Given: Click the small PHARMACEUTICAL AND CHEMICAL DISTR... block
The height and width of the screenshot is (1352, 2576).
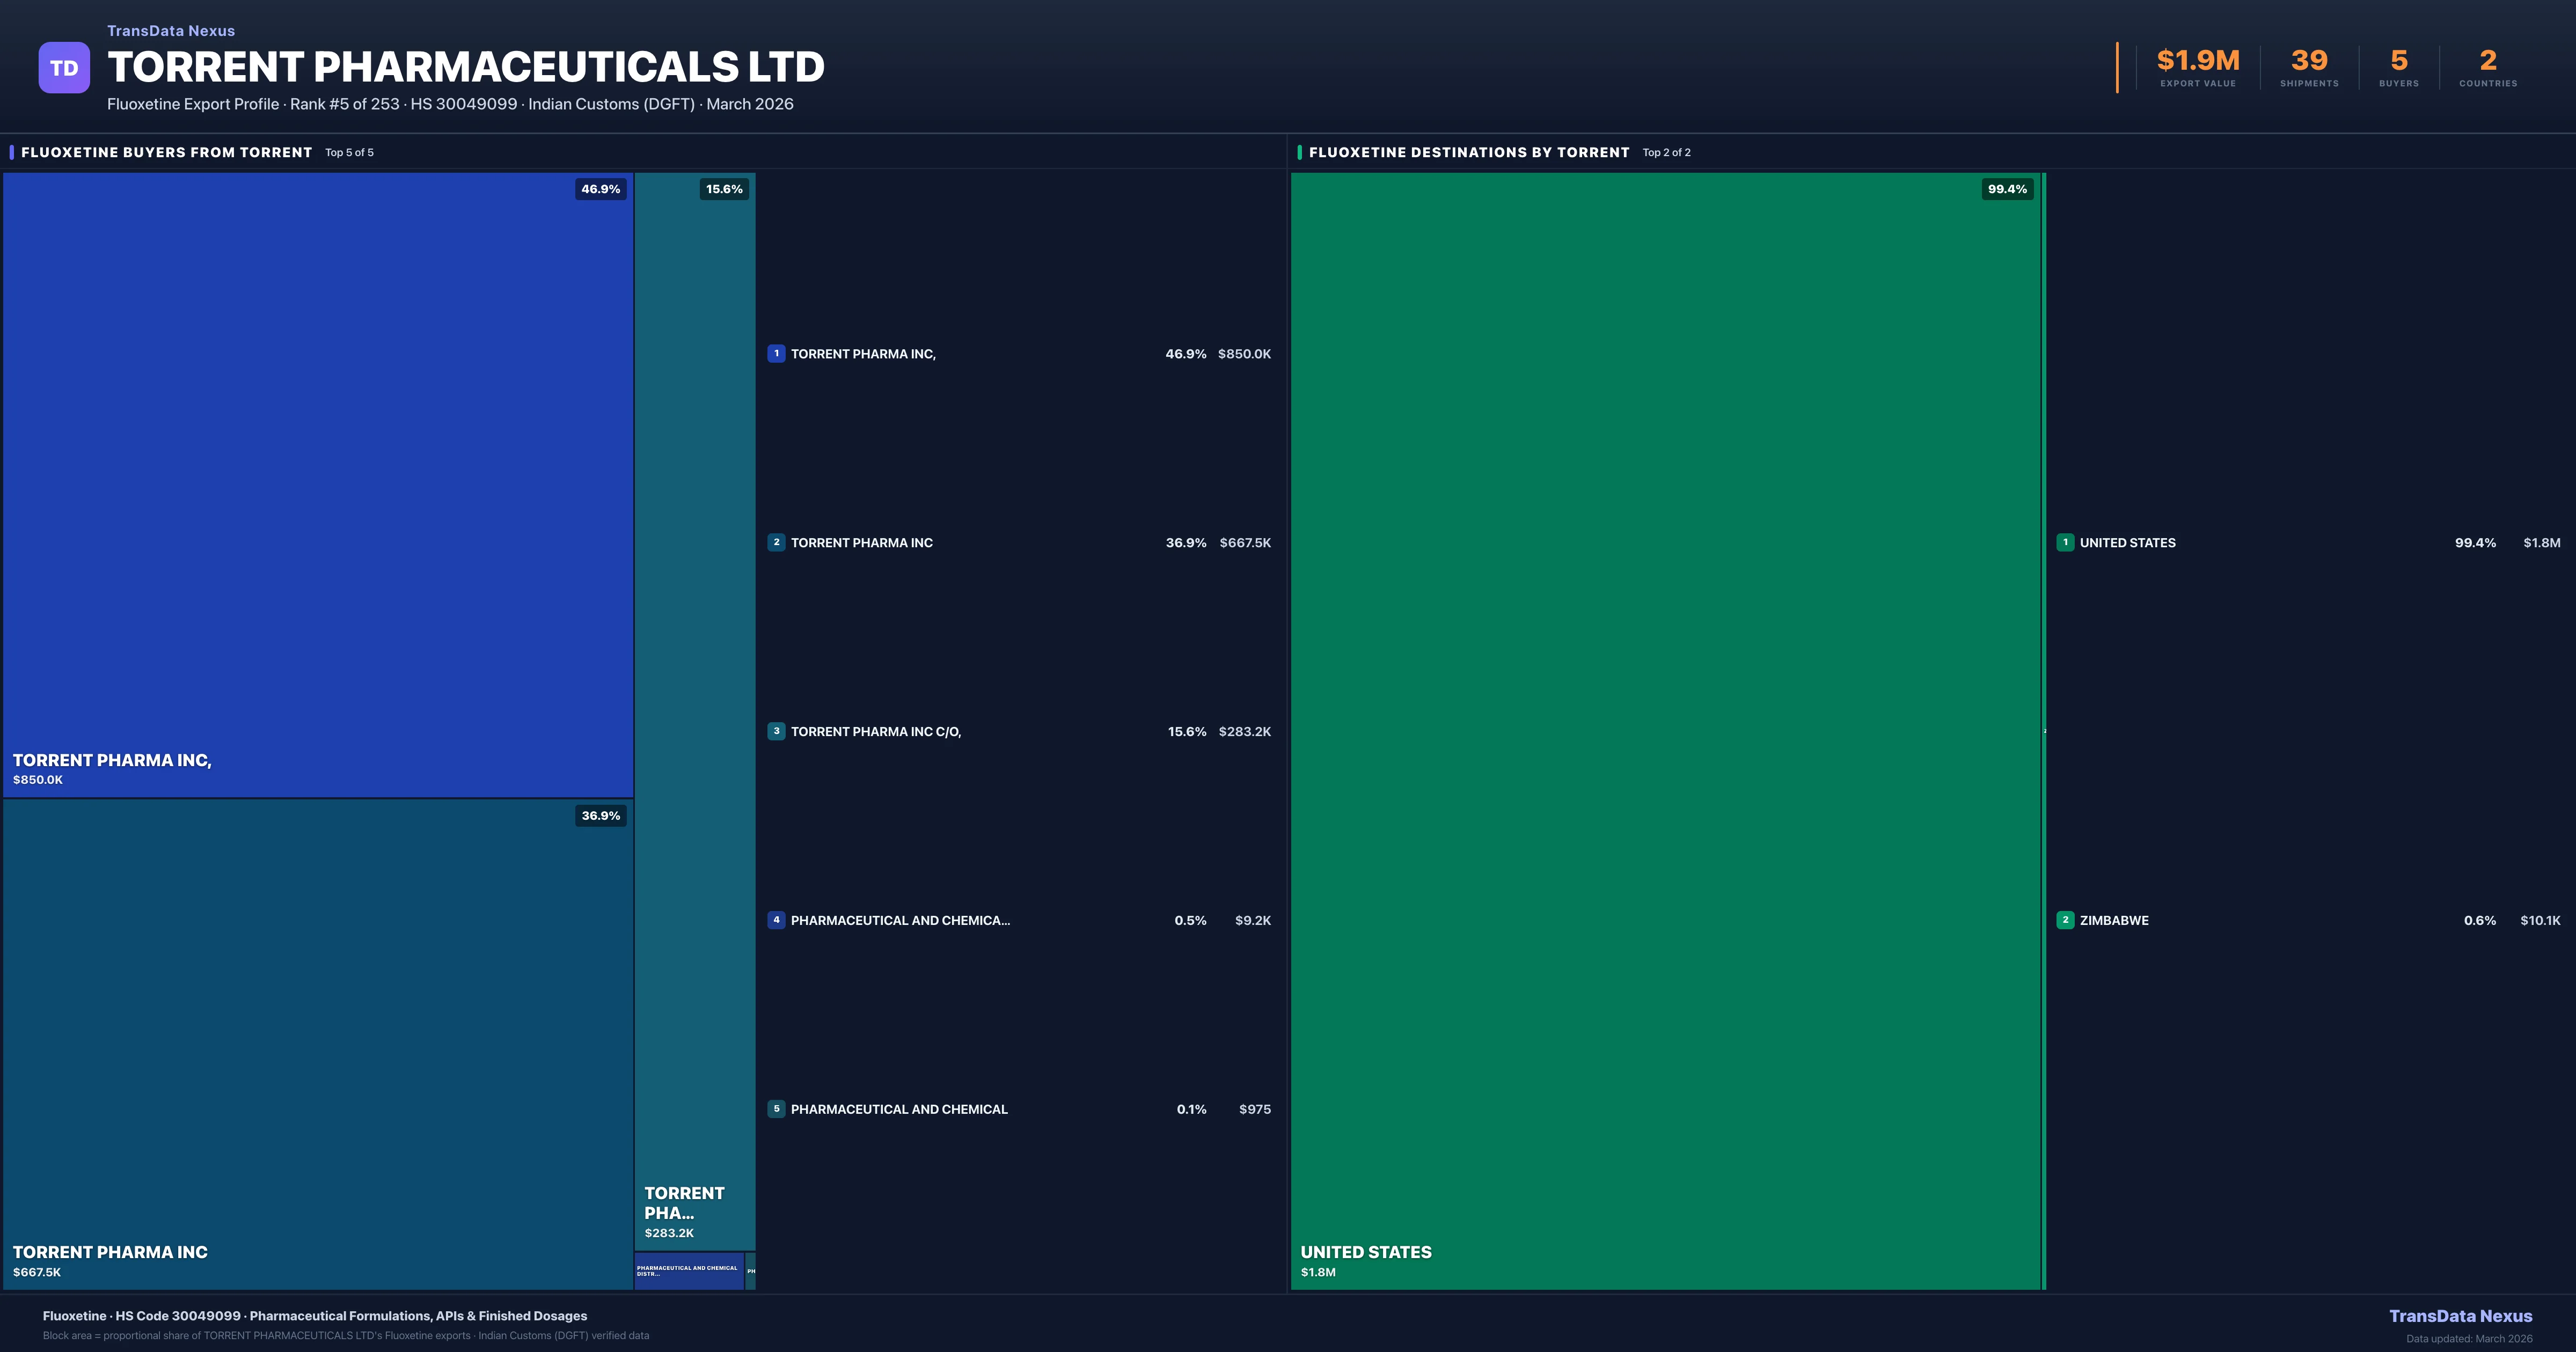Looking at the screenshot, I should 689,1271.
